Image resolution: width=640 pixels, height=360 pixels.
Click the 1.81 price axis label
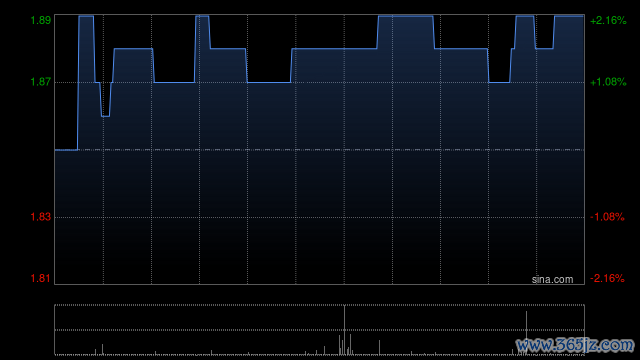(41, 278)
